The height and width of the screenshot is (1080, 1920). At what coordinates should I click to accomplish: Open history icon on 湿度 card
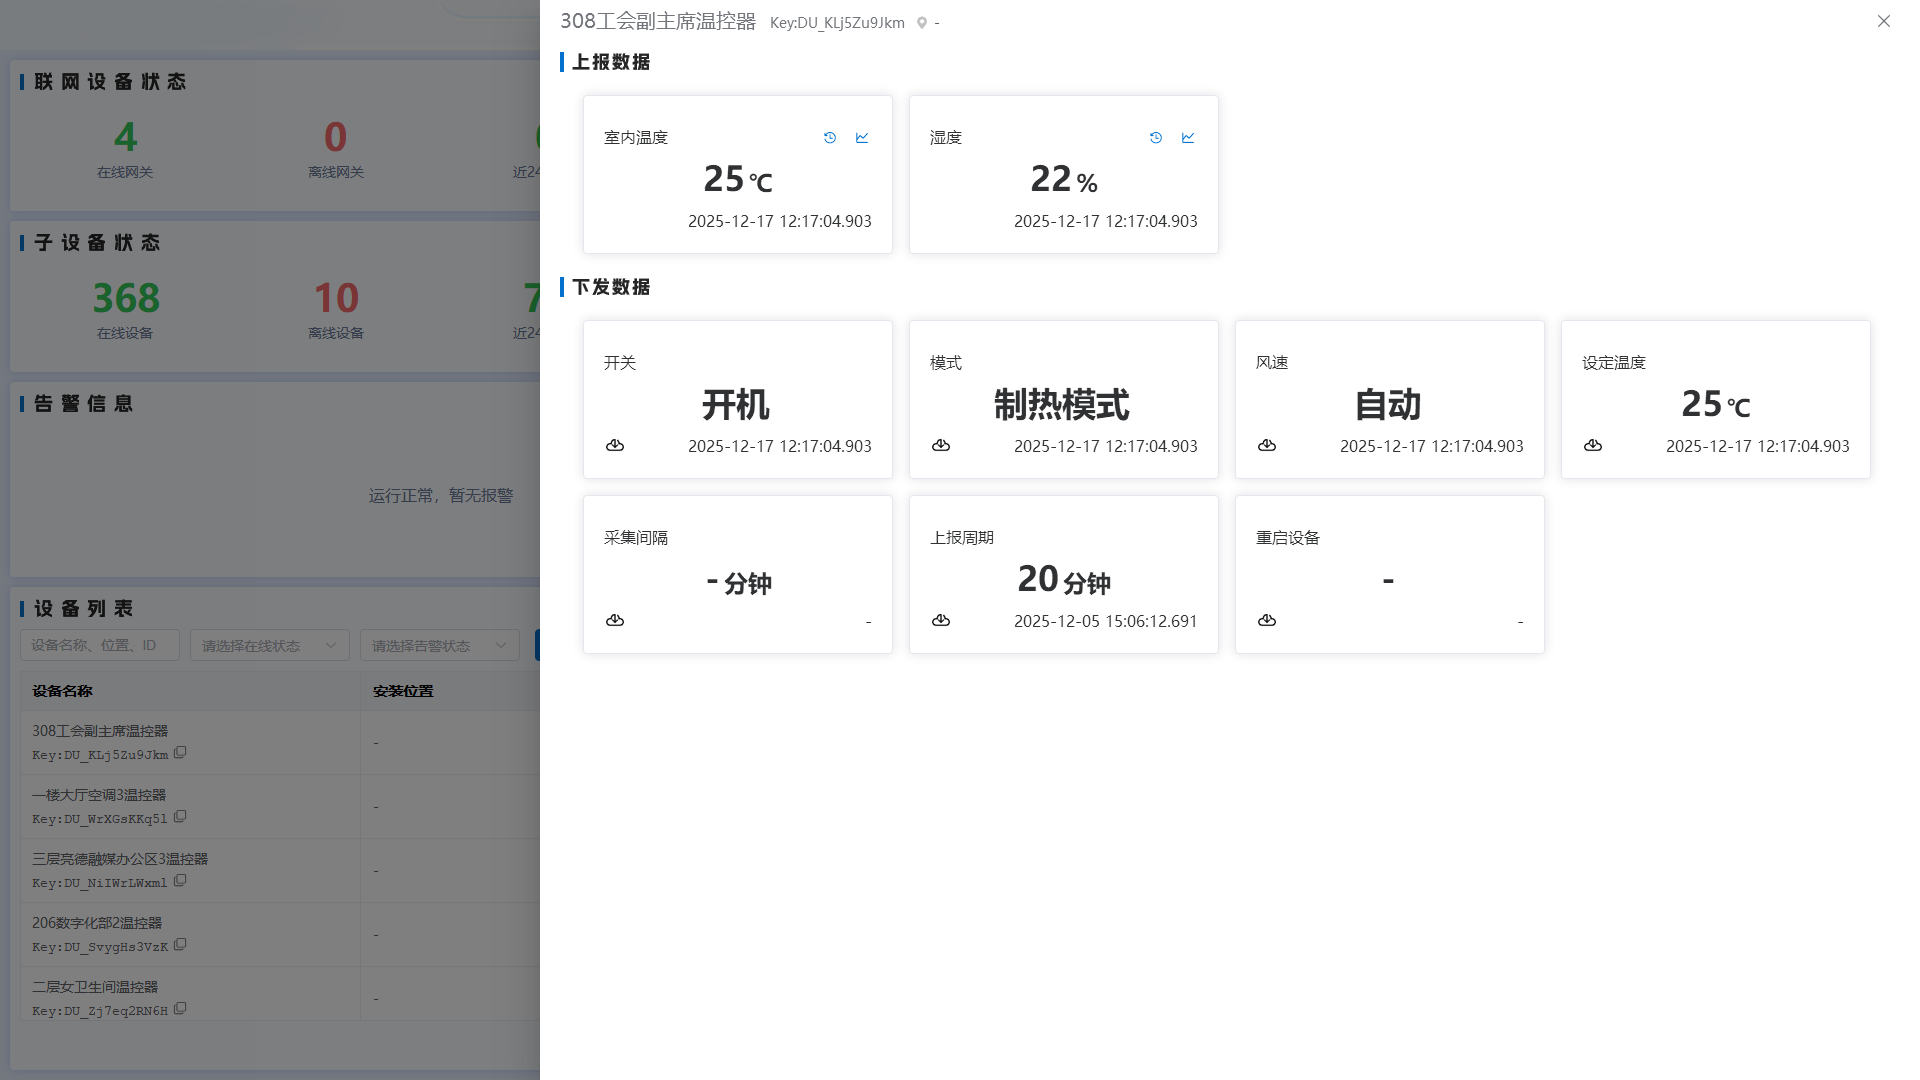(x=1156, y=138)
